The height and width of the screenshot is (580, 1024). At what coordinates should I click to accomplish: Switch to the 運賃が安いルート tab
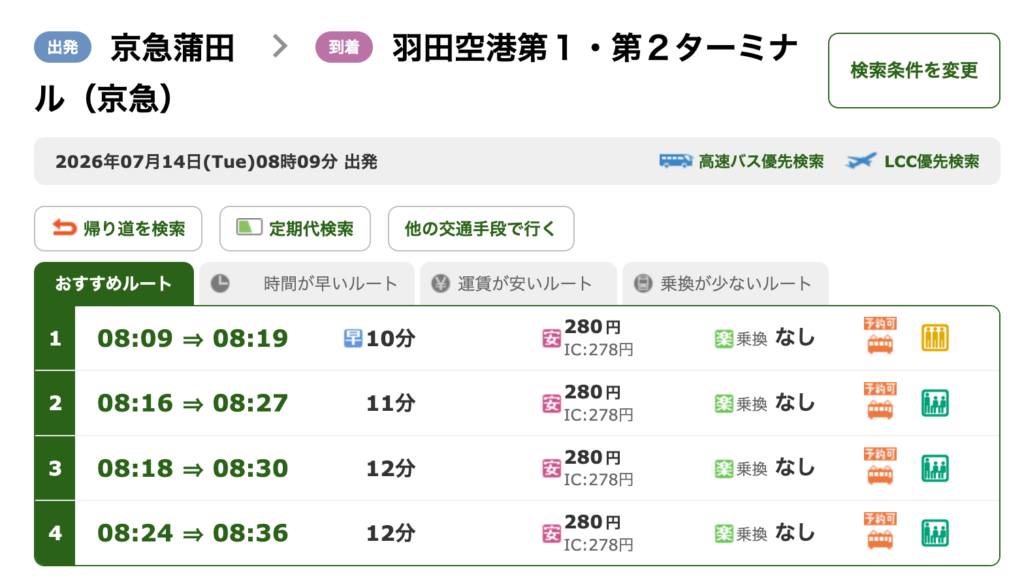pos(519,283)
